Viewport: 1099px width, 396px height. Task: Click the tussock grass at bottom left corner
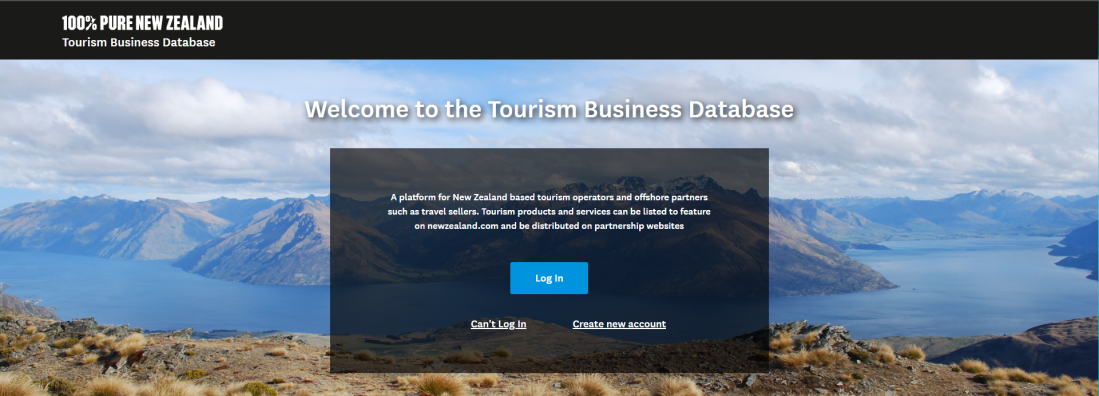tap(42, 378)
